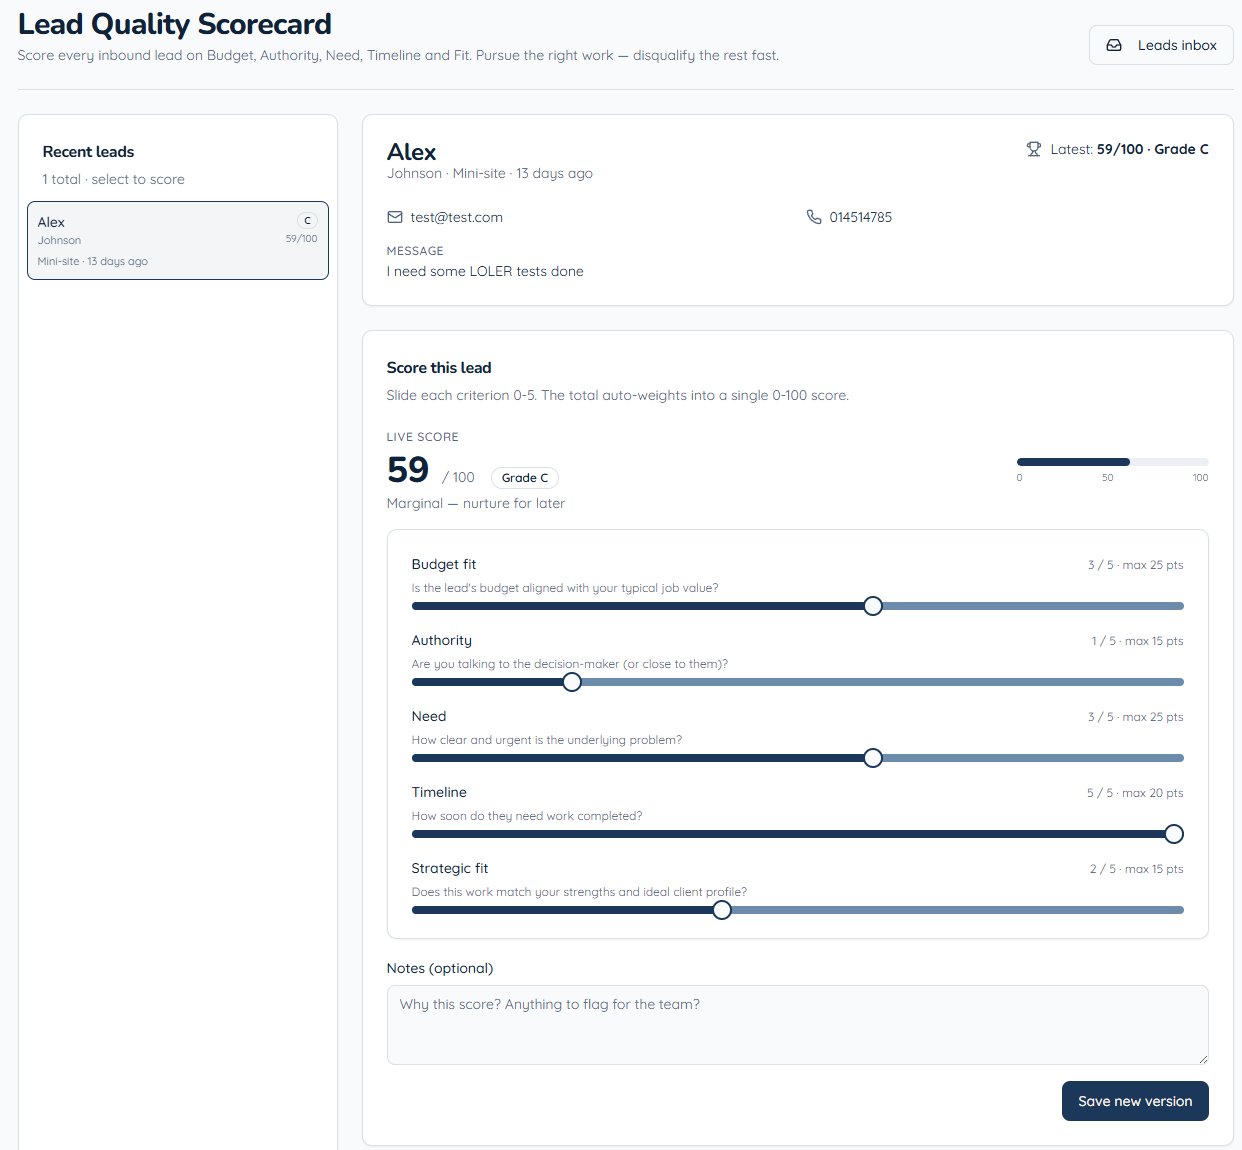
Task: Click the 'Recent leads' heading
Action: 88,152
